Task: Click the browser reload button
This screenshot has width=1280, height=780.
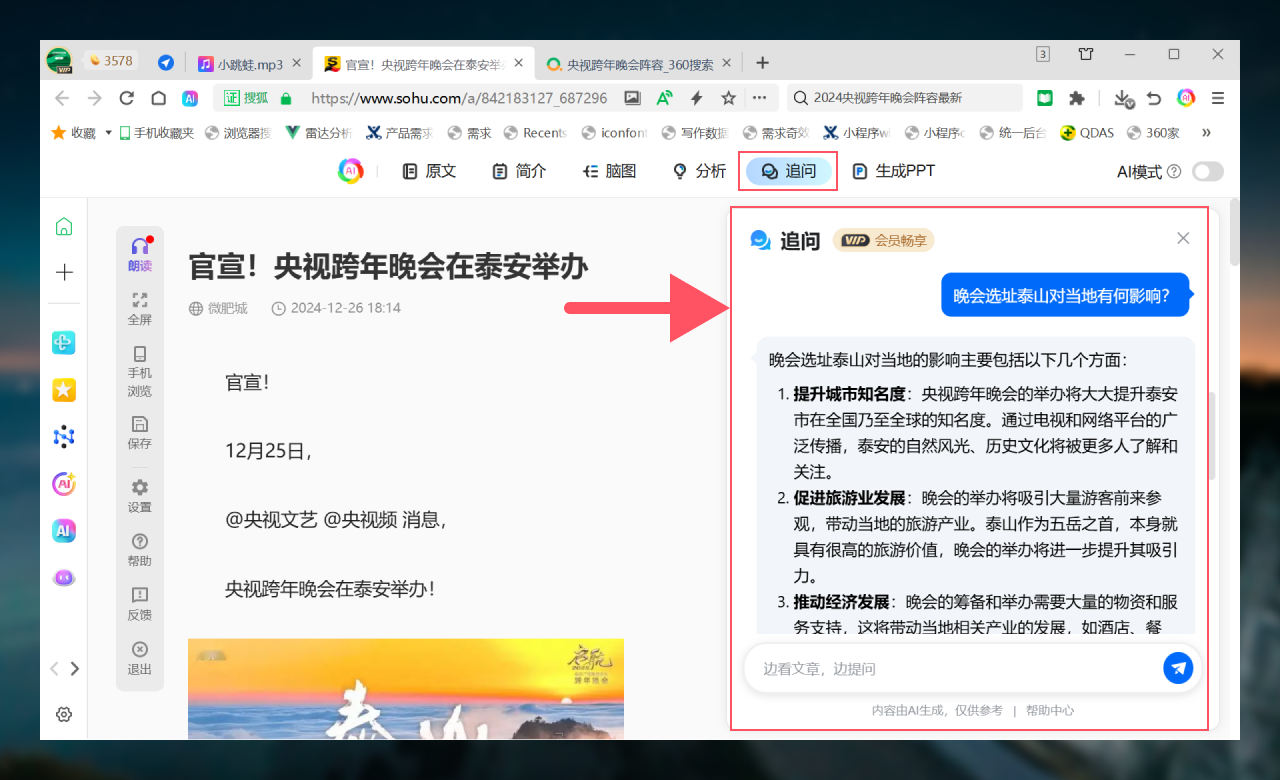Action: [x=126, y=98]
